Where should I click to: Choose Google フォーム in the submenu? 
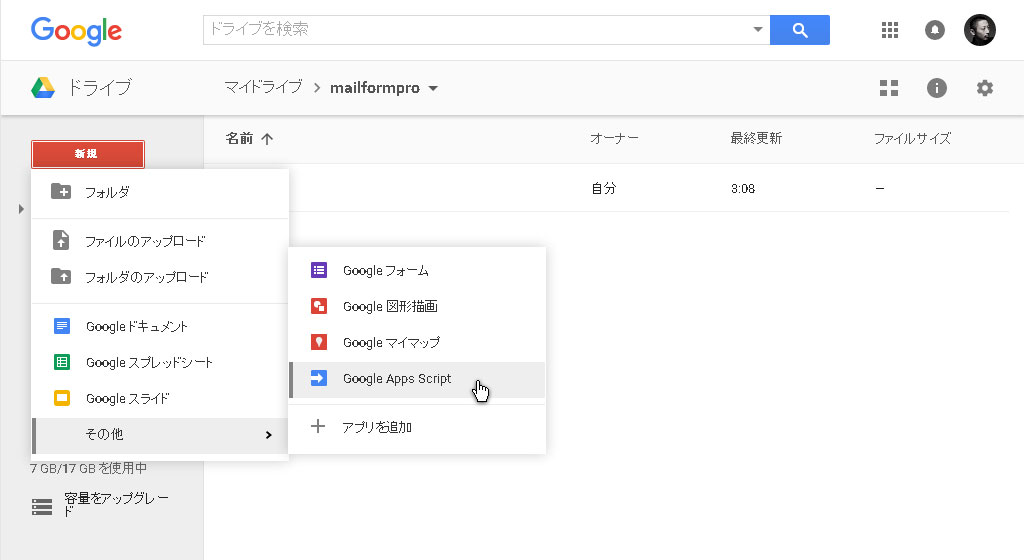pyautogui.click(x=385, y=270)
